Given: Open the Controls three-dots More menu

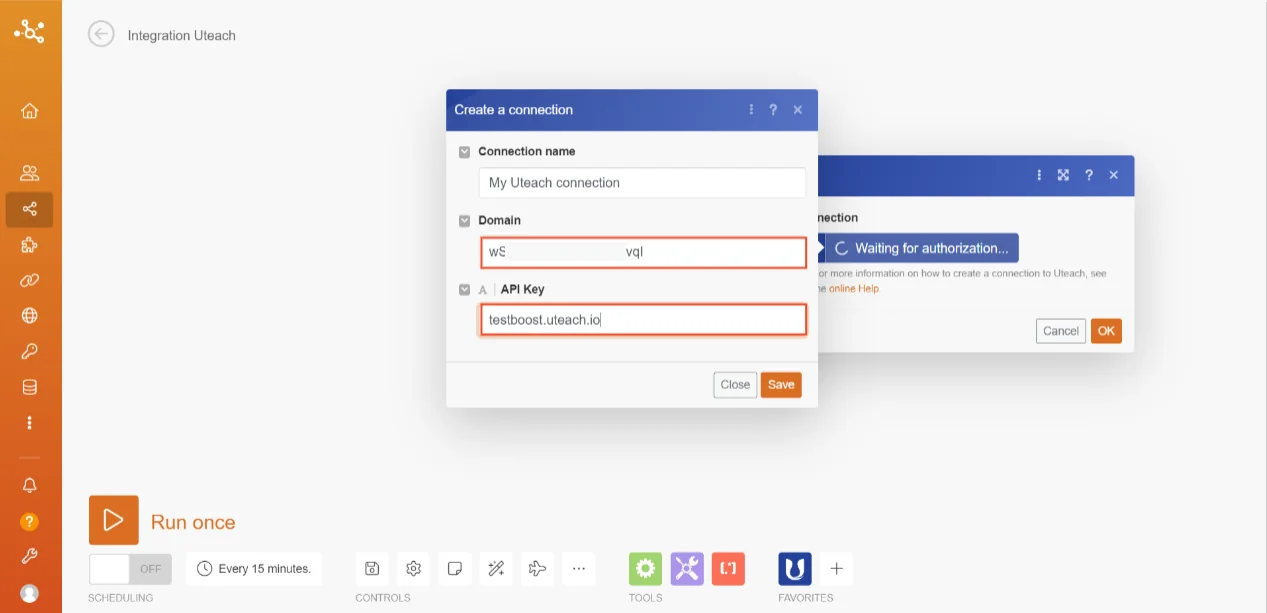Looking at the screenshot, I should 578,568.
